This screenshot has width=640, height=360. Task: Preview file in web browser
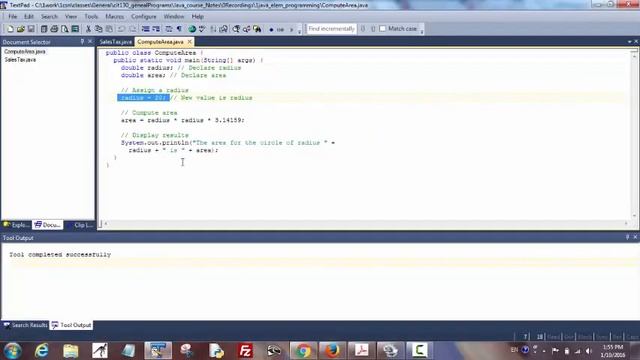point(192,29)
